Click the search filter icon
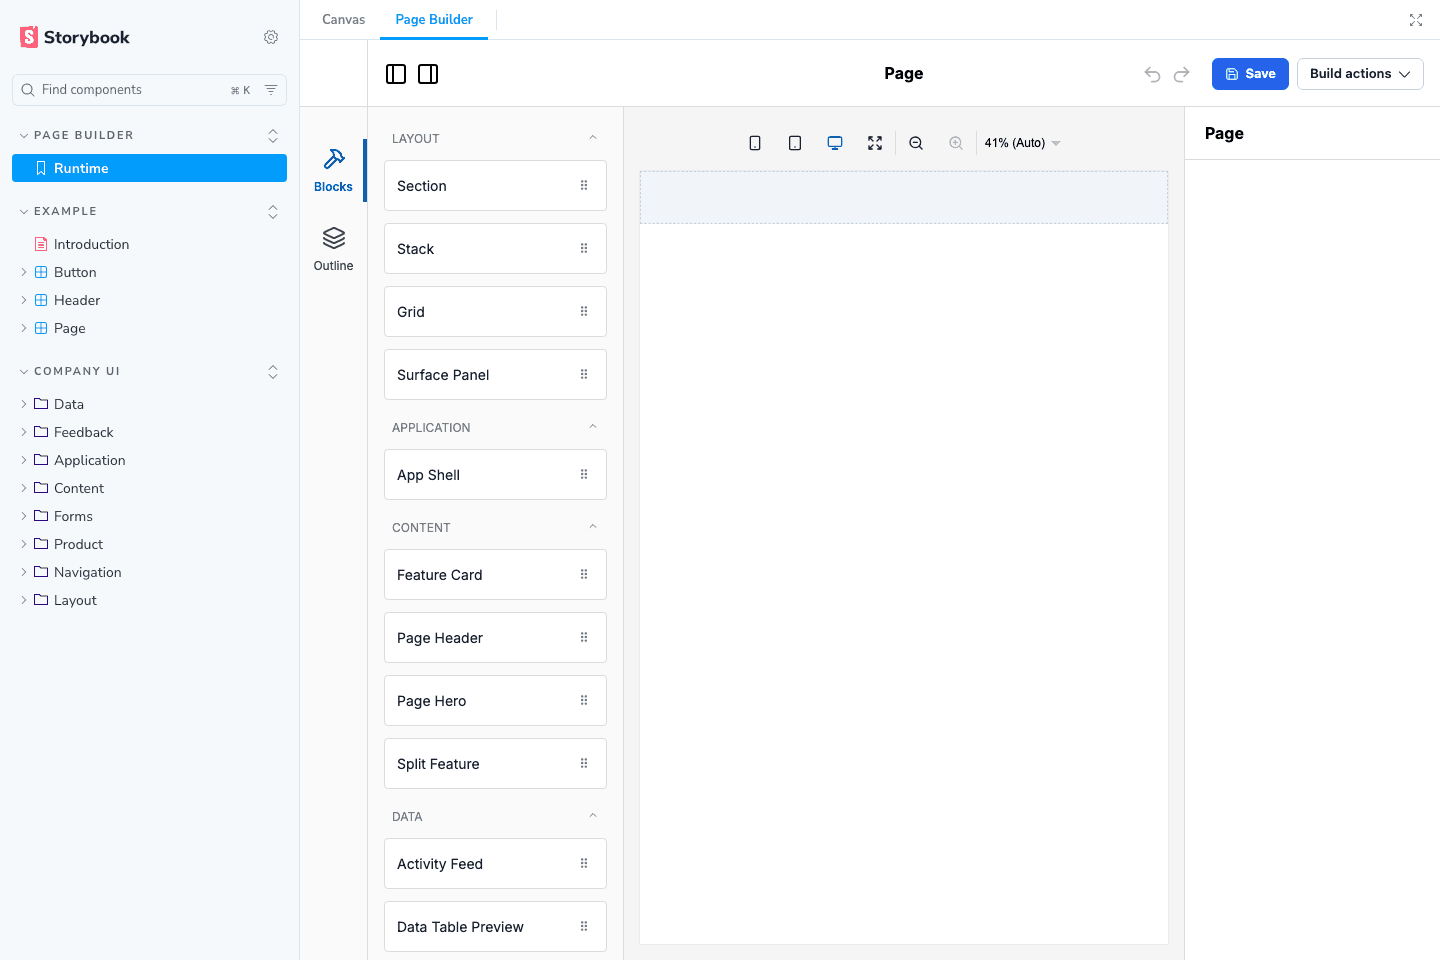 click(x=271, y=90)
